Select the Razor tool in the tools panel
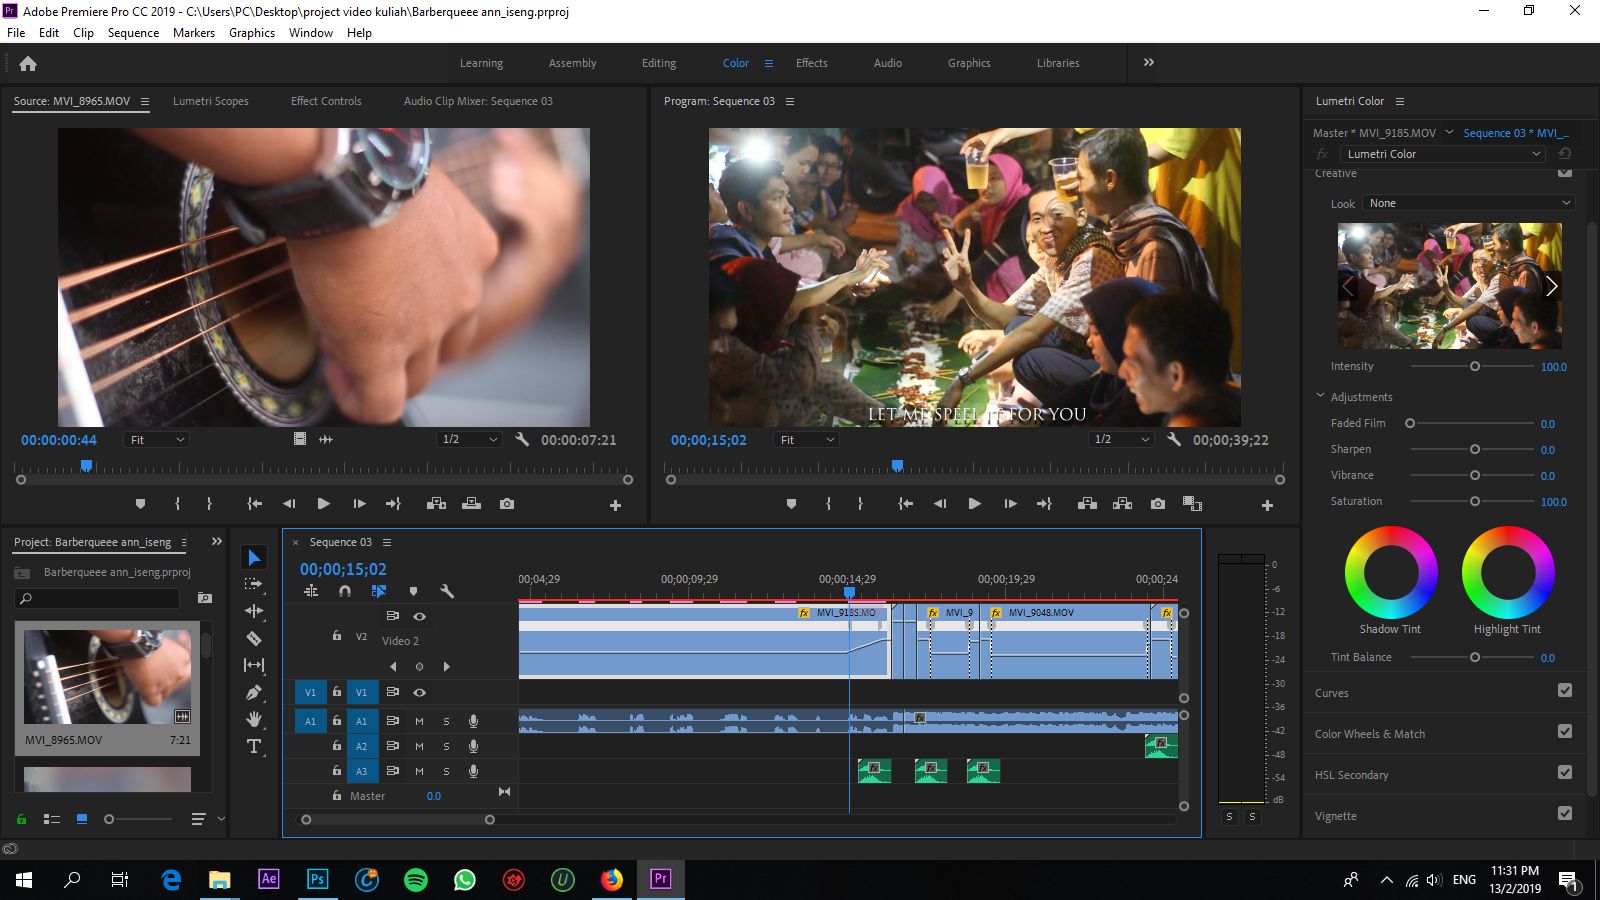Screen dimensions: 1600x900 (254, 638)
